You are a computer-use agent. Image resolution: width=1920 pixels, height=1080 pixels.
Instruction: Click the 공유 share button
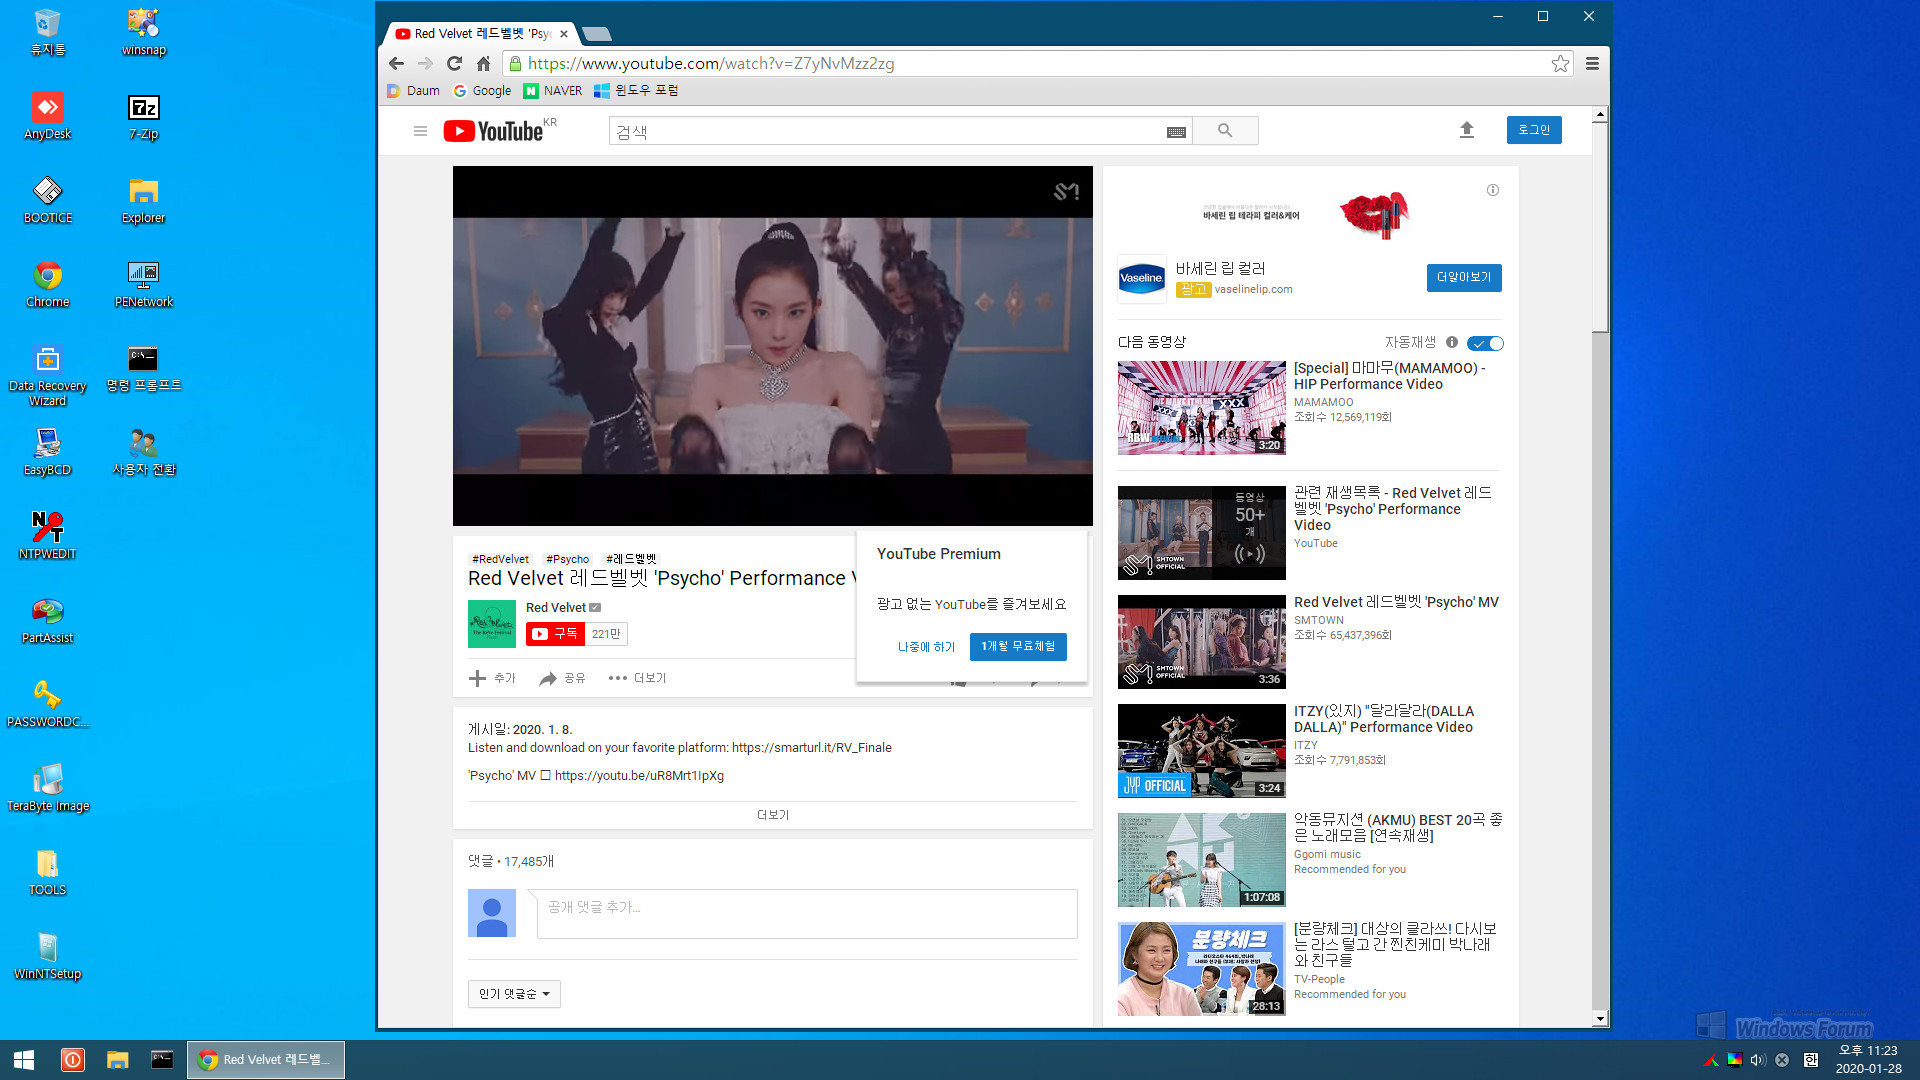click(562, 678)
